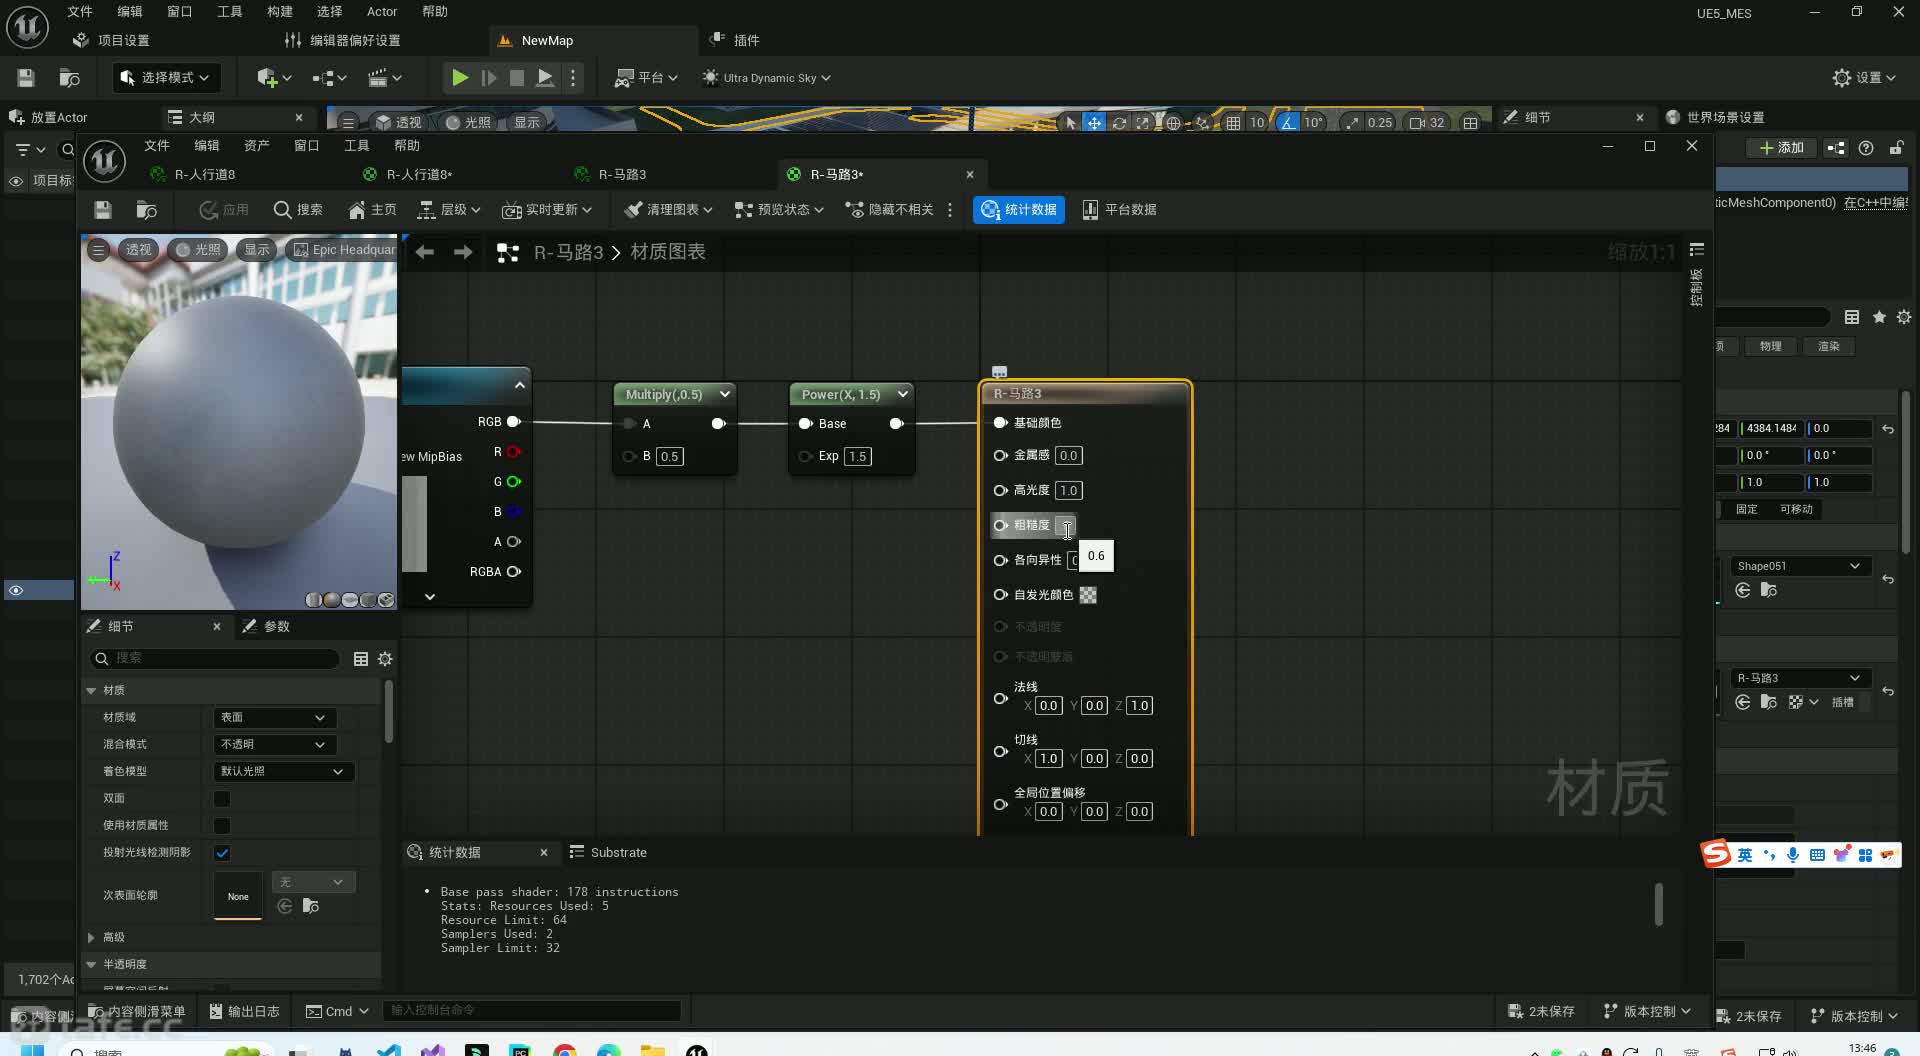The width and height of the screenshot is (1920, 1056).
Task: Toggle Platform Stats (平台数据) button
Action: click(x=1119, y=210)
